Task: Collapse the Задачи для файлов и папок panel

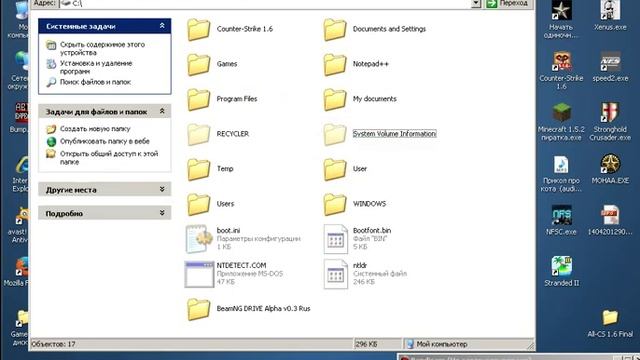Action: coord(162,111)
